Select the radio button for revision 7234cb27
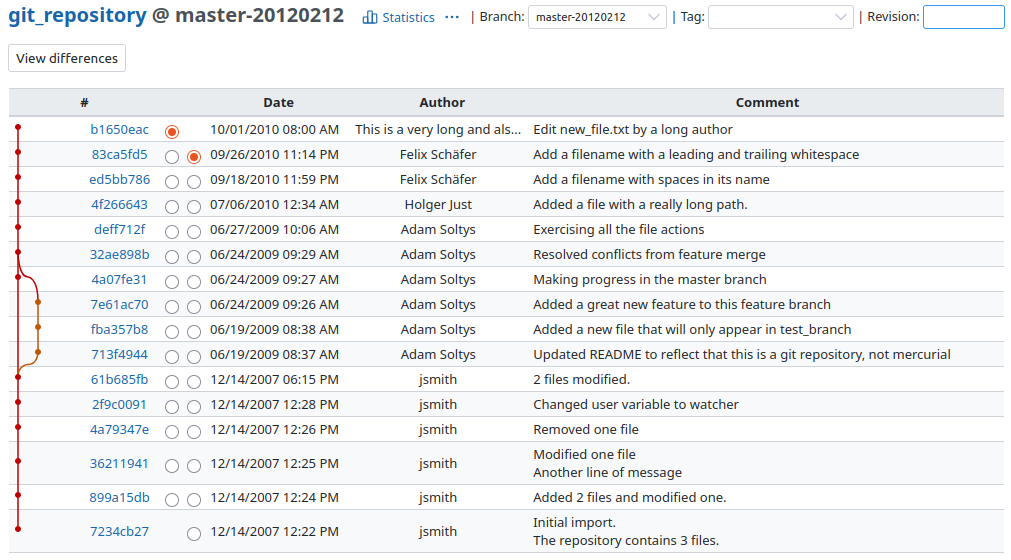The image size is (1011, 560). tap(194, 533)
